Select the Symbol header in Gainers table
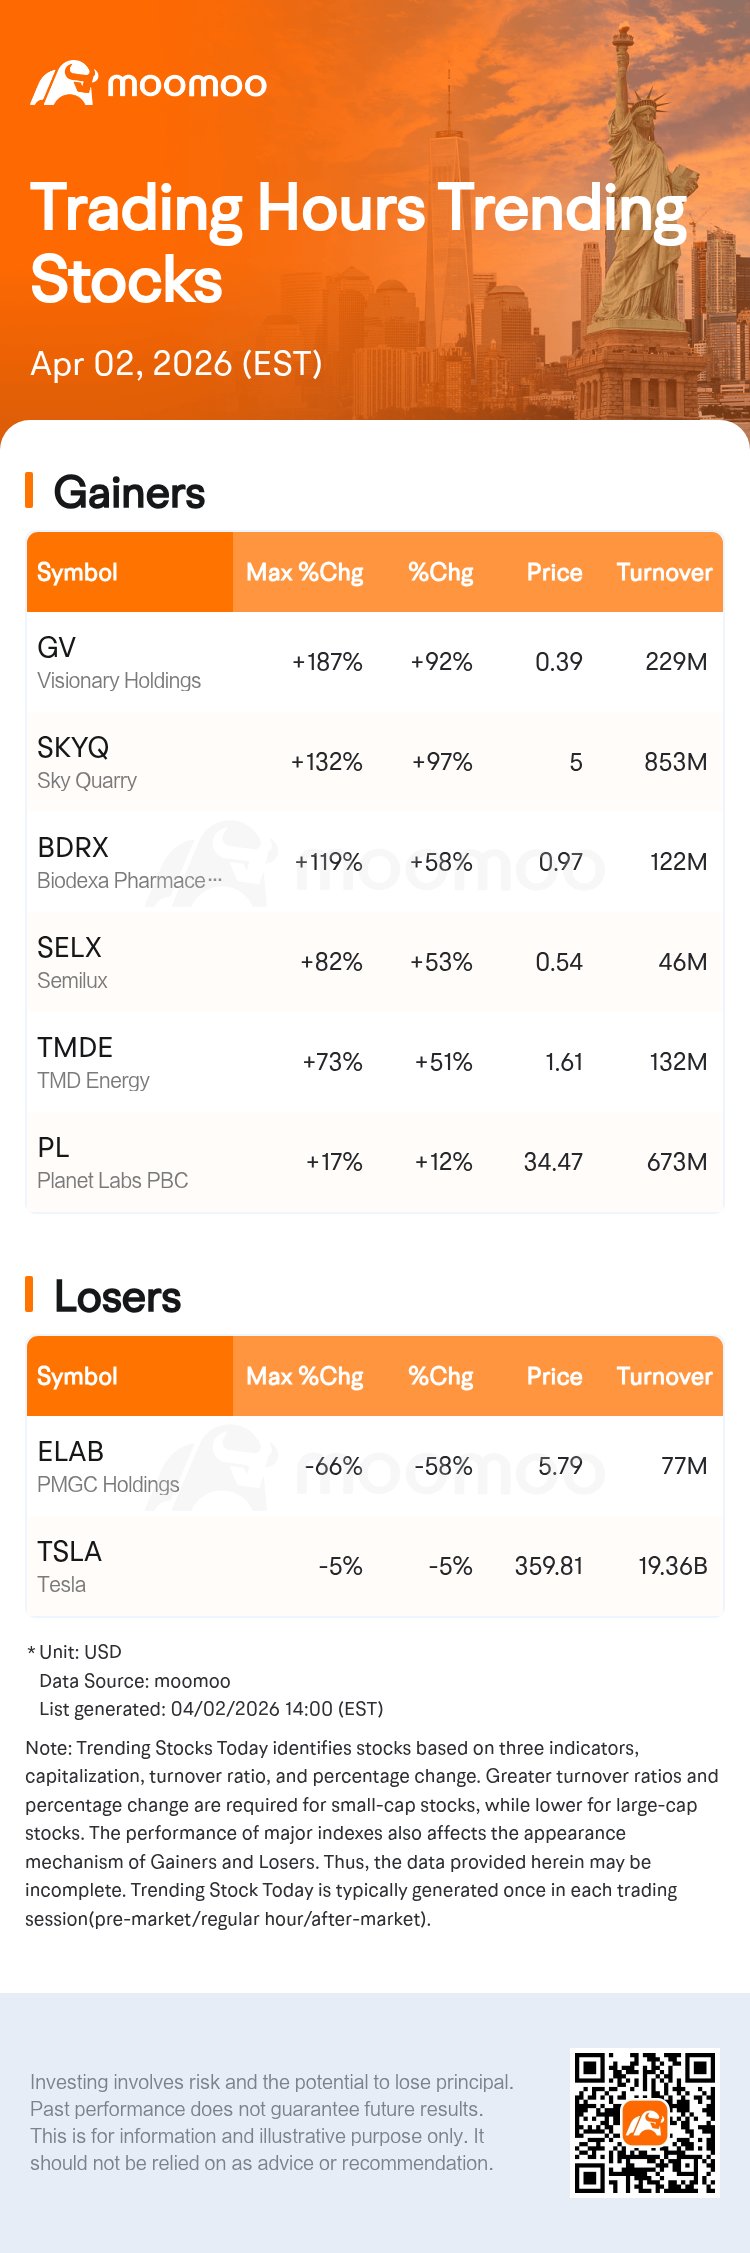Image resolution: width=750 pixels, height=2253 pixels. click(77, 572)
